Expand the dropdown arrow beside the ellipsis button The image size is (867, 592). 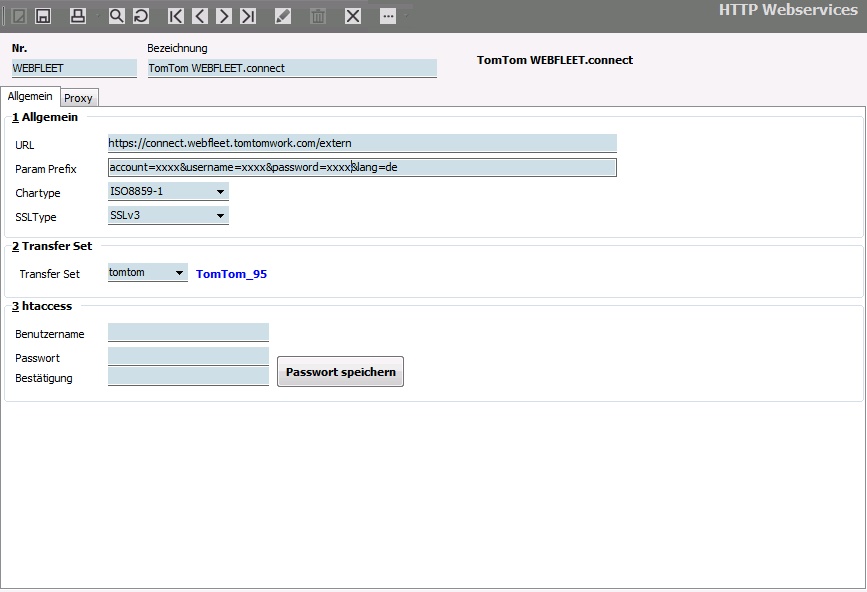pyautogui.click(x=407, y=16)
